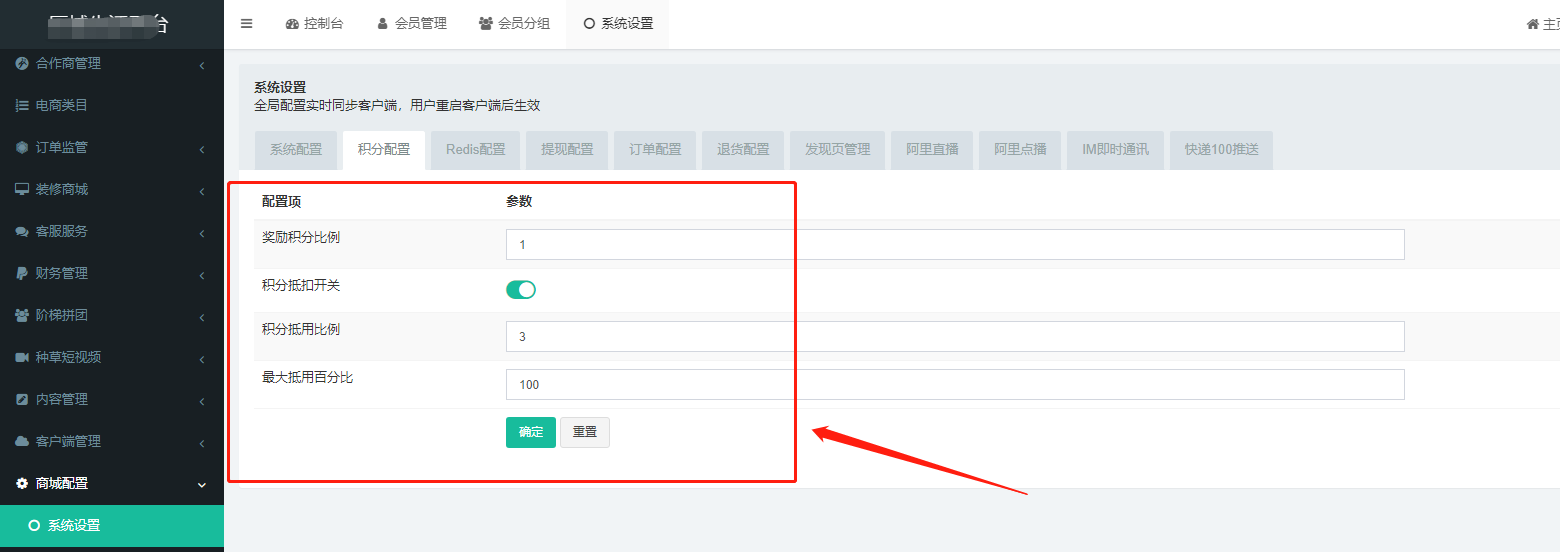Click the 最大抵用百分比 input field
The image size is (1560, 552).
click(955, 385)
